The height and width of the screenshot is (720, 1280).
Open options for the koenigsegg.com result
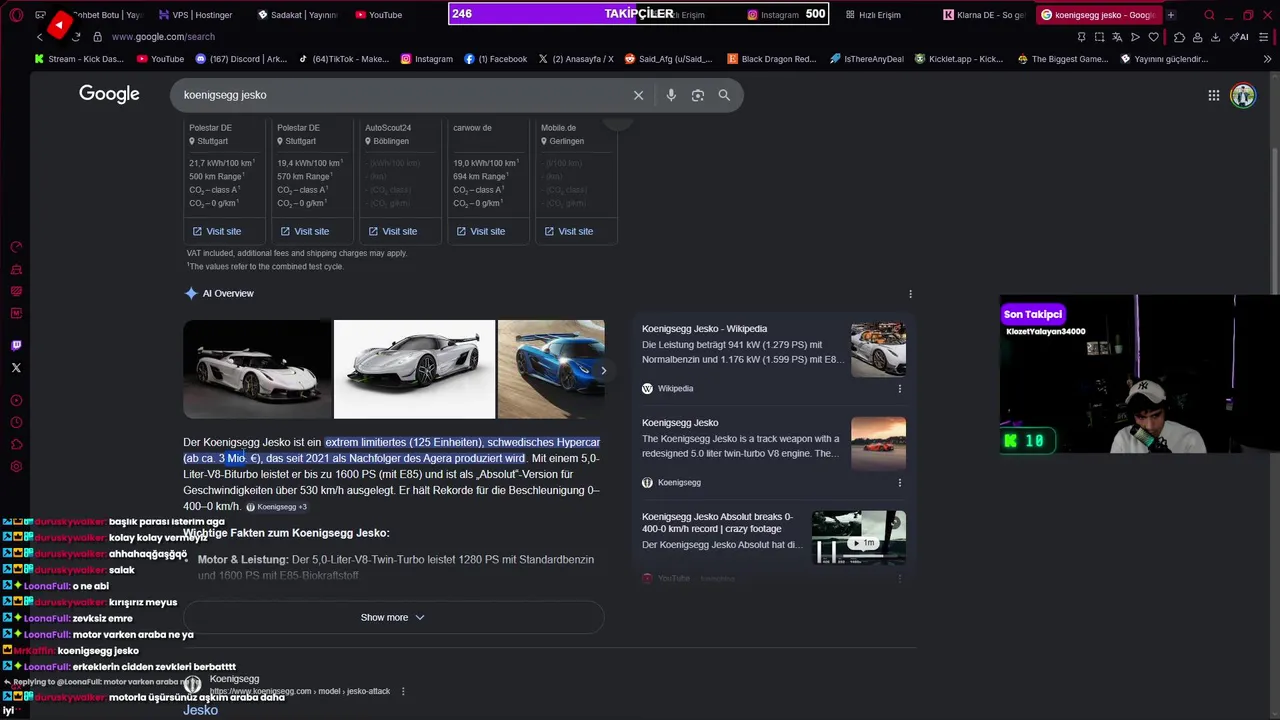403,691
